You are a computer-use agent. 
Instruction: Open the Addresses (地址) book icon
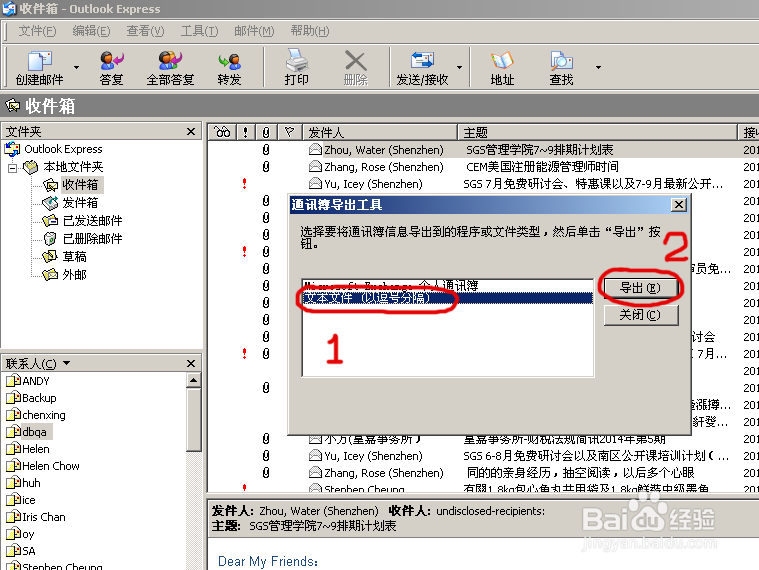pos(502,67)
